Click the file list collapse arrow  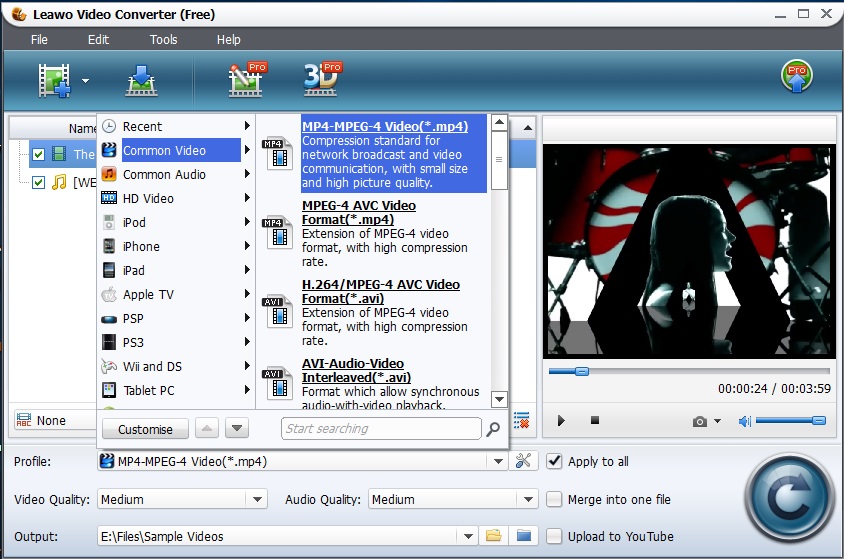click(x=528, y=128)
